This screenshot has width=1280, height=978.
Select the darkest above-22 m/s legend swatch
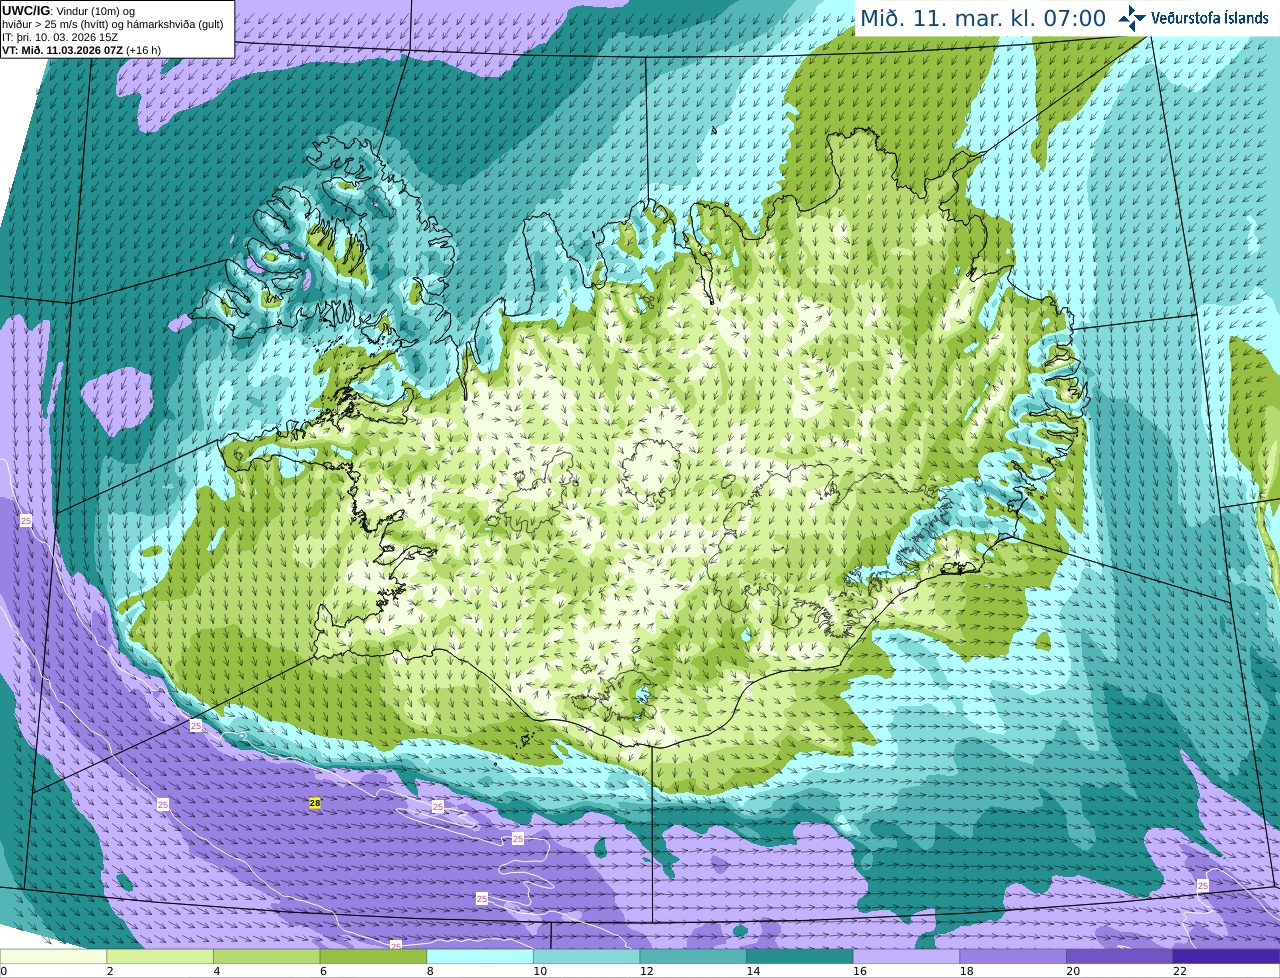(1226, 956)
